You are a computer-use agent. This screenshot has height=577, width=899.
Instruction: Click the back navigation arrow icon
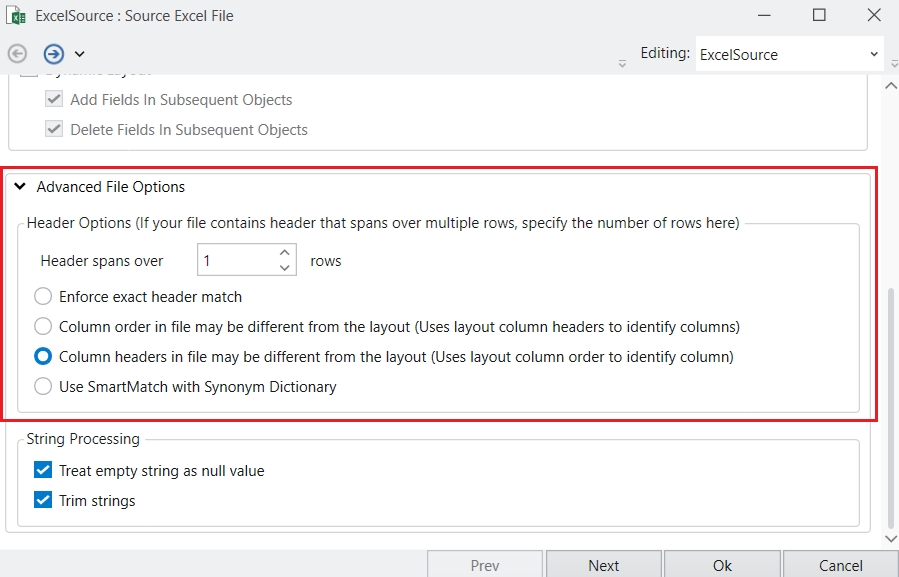coord(17,54)
